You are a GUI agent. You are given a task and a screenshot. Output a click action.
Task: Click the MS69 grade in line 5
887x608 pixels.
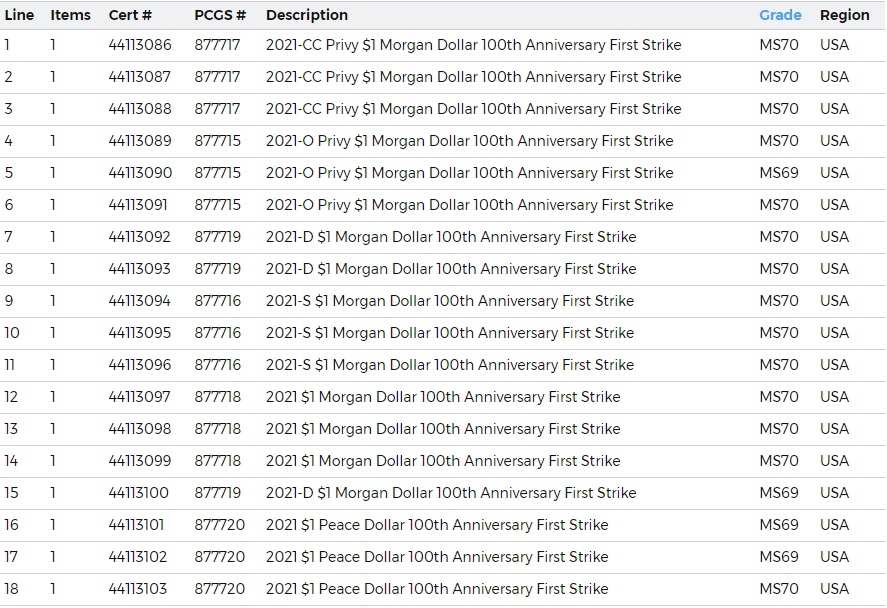click(x=779, y=173)
